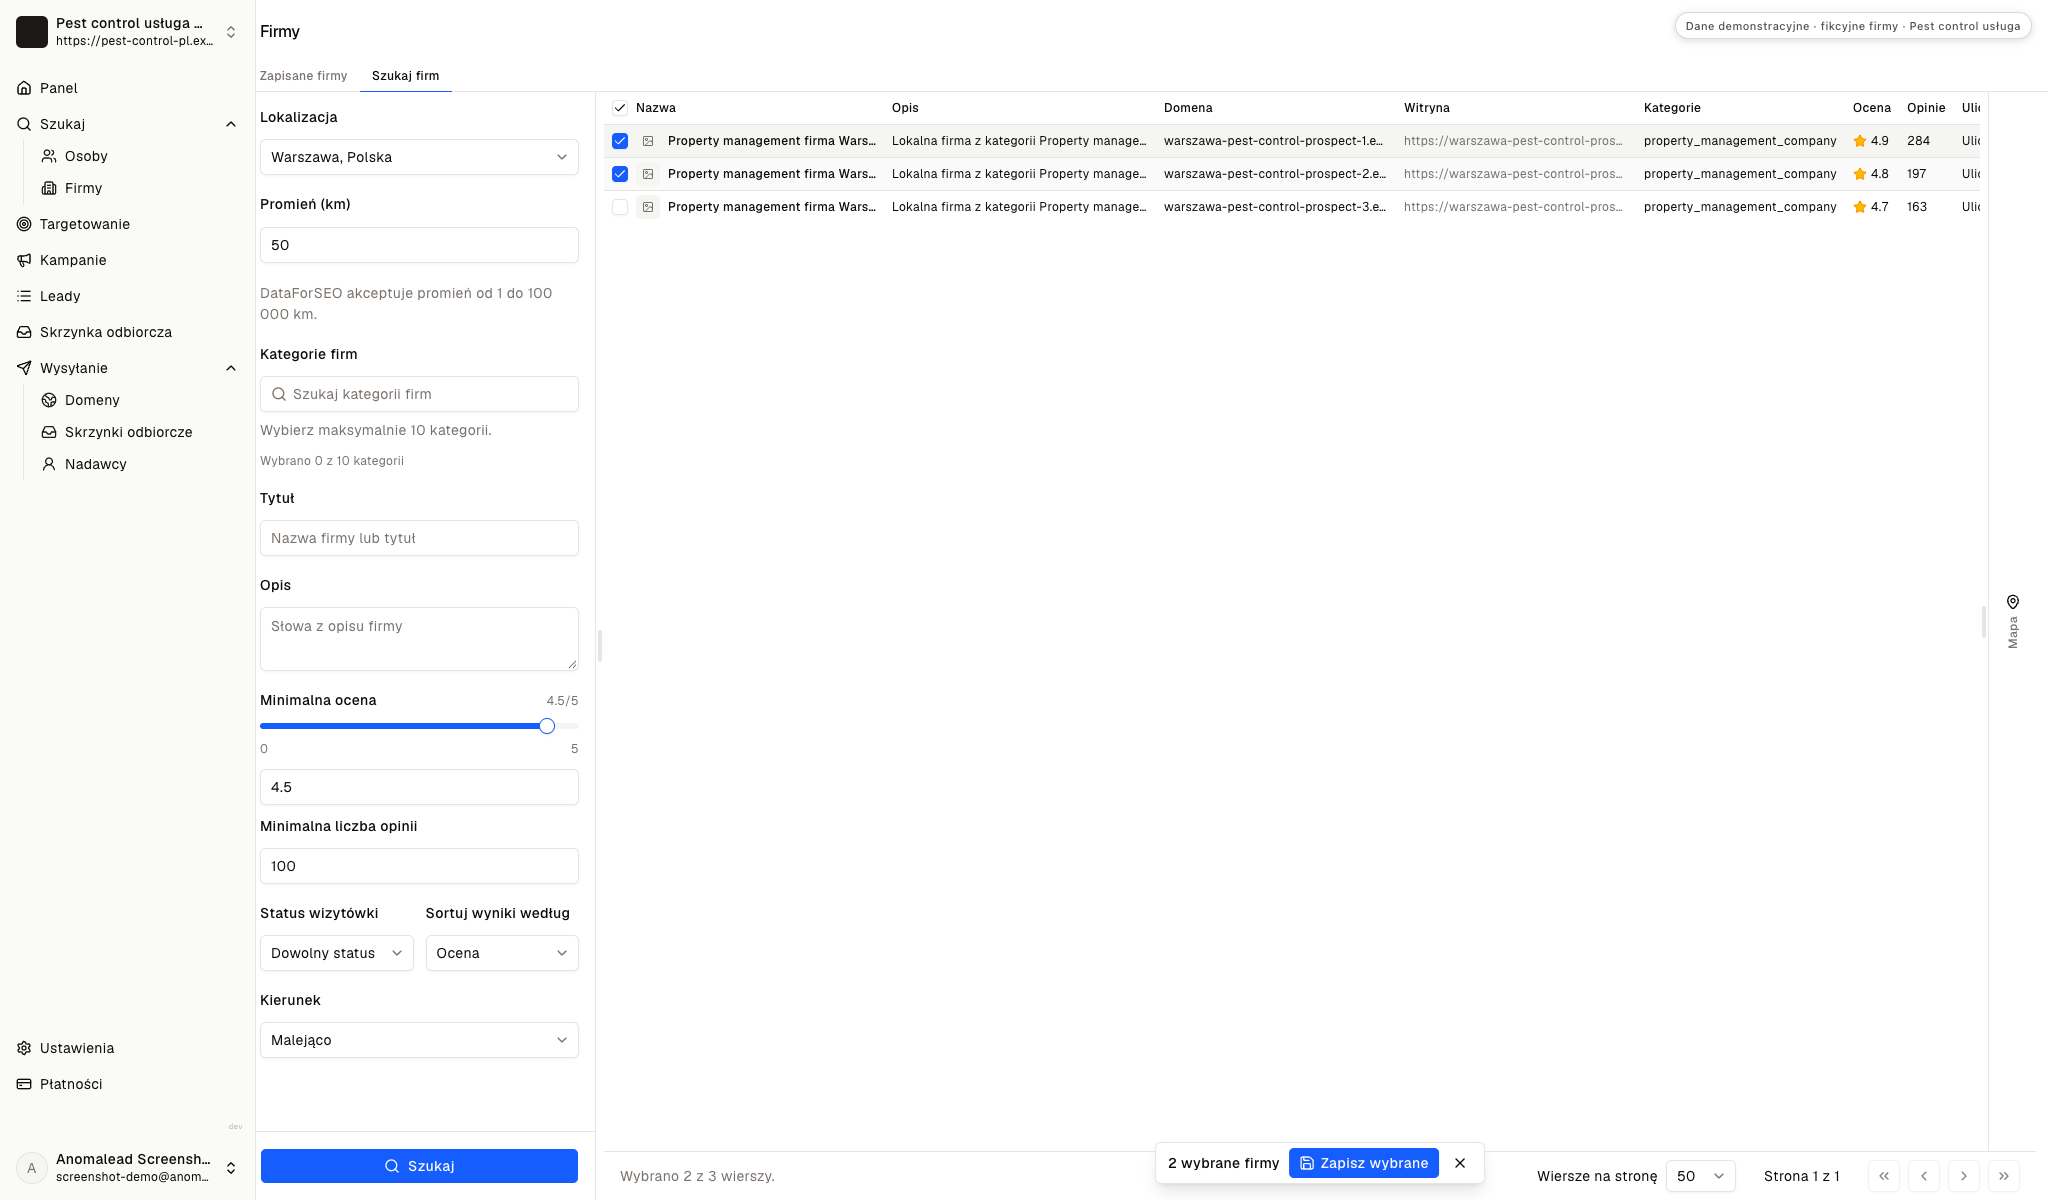The image size is (2048, 1200).
Task: Collapse the Wysyłanie sidebar section
Action: tap(231, 368)
